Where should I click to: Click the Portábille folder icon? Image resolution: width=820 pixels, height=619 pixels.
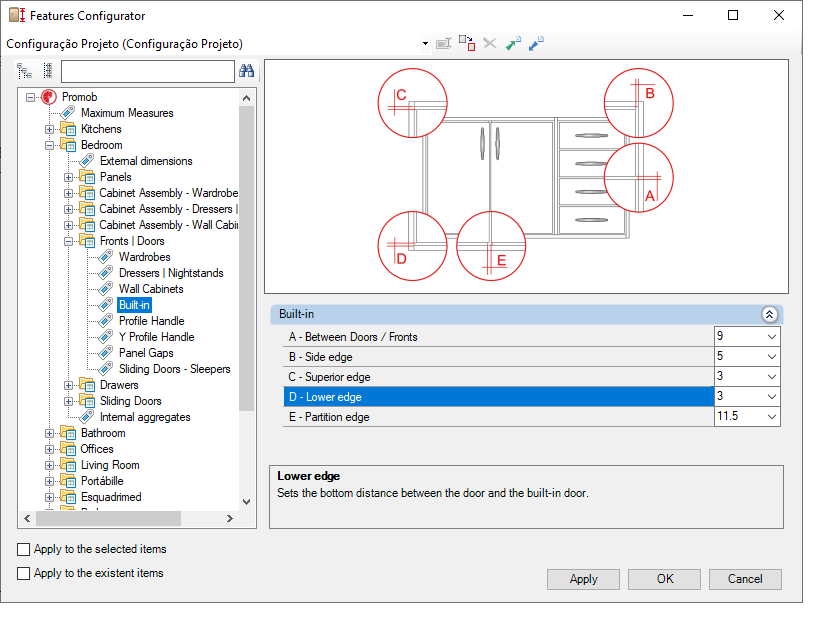pos(68,480)
